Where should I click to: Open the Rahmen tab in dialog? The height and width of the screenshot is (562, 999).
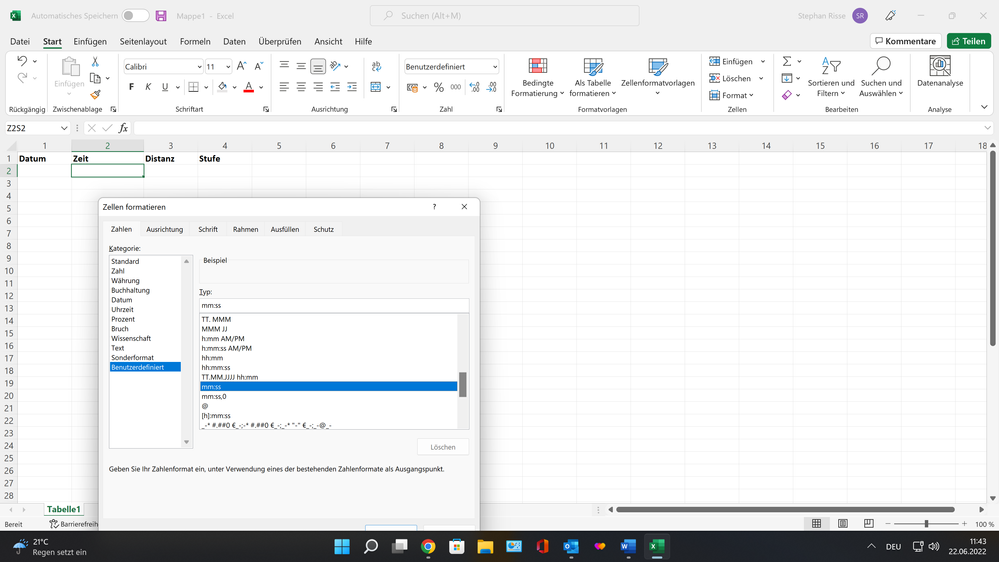(245, 229)
